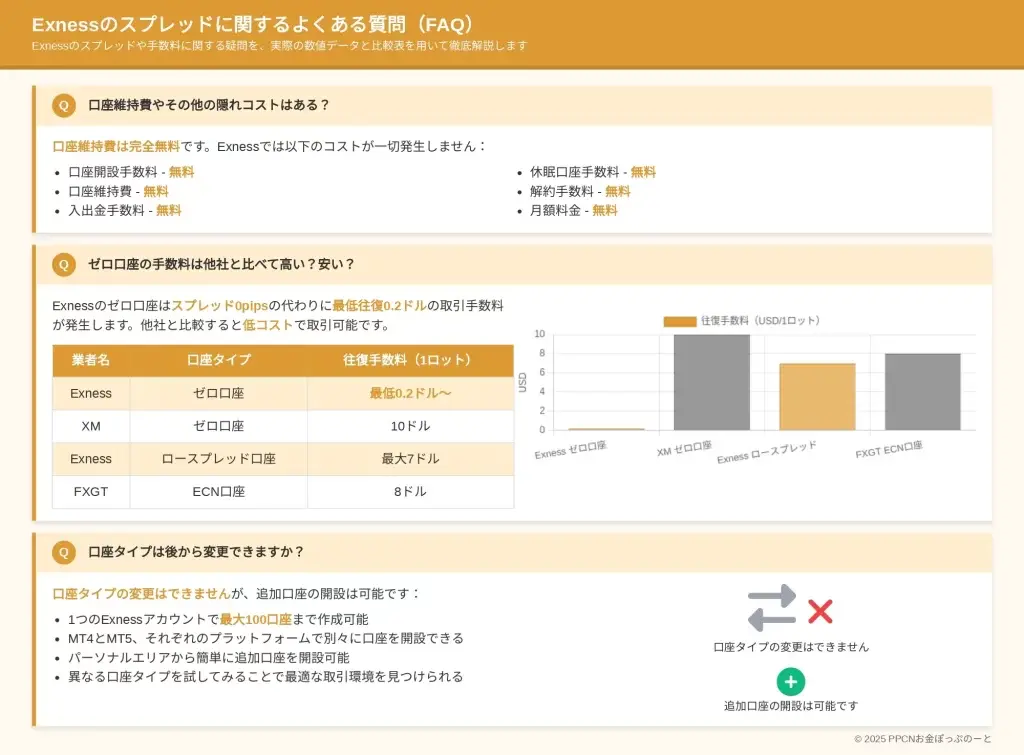The height and width of the screenshot is (755, 1024).
Task: Select the orange Exness ロースプレッド chart bar
Action: pos(817,396)
